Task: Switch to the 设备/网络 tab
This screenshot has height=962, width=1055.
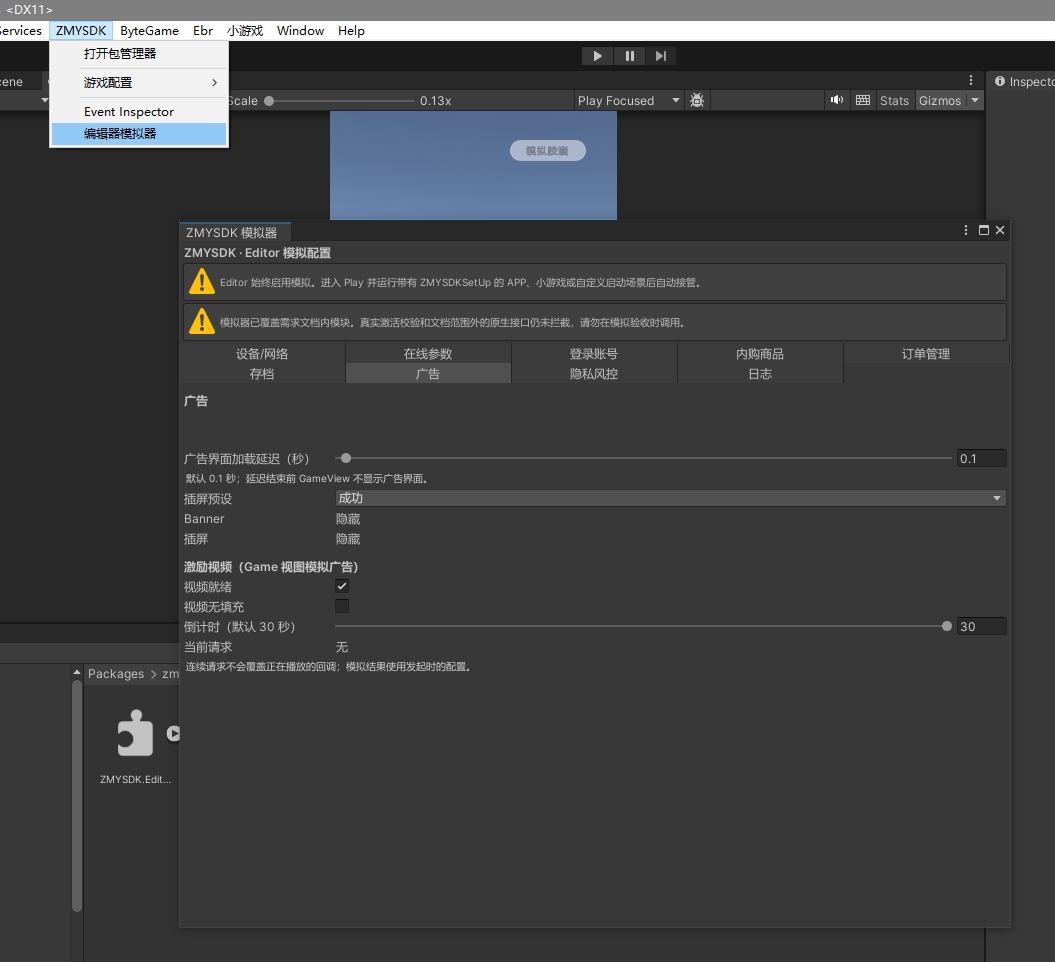Action: (262, 354)
